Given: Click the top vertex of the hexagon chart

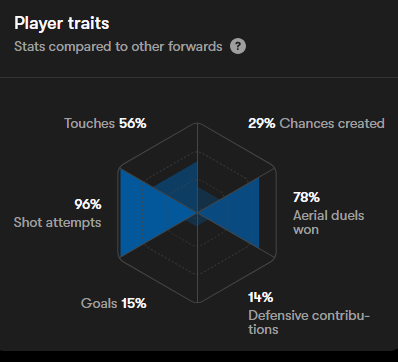Looking at the screenshot, I should click(197, 123).
